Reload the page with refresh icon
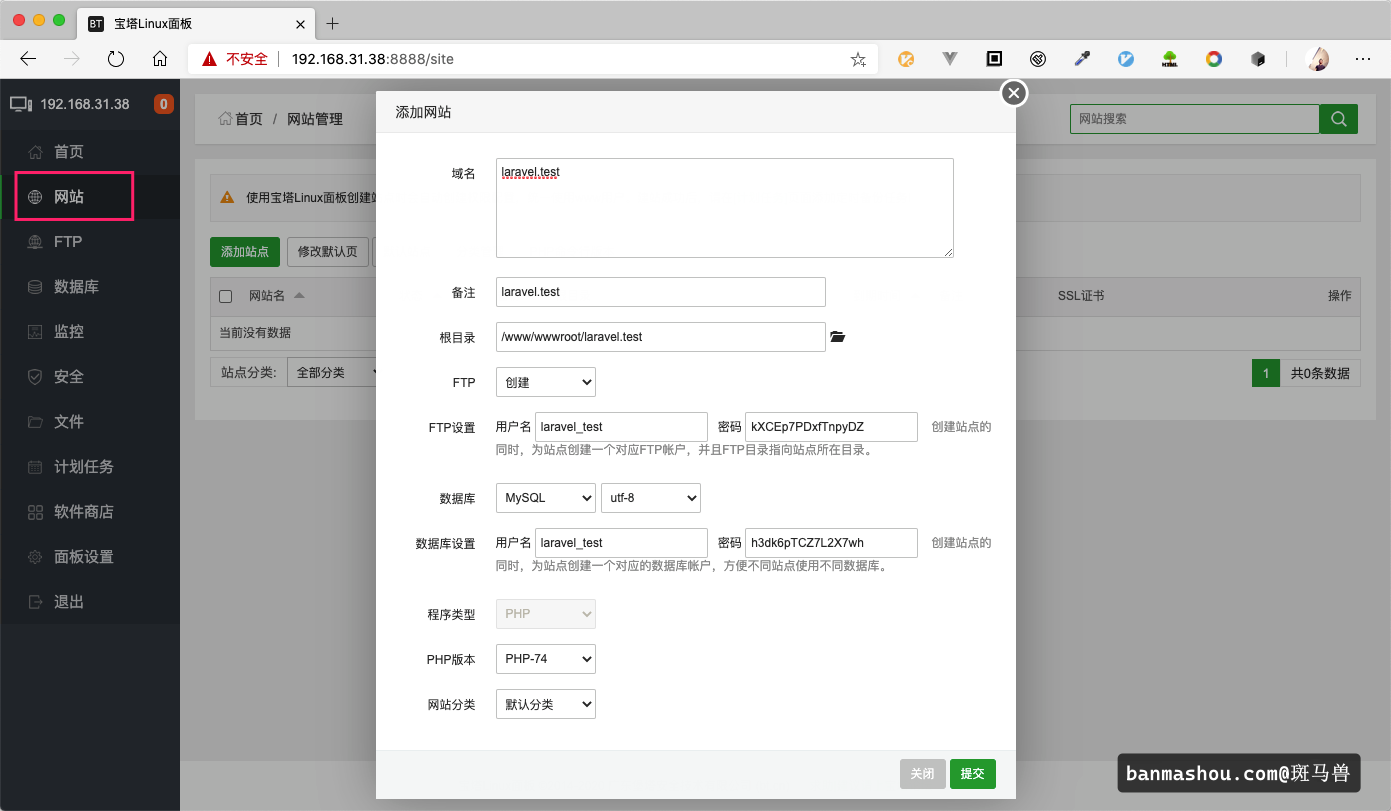 click(116, 59)
